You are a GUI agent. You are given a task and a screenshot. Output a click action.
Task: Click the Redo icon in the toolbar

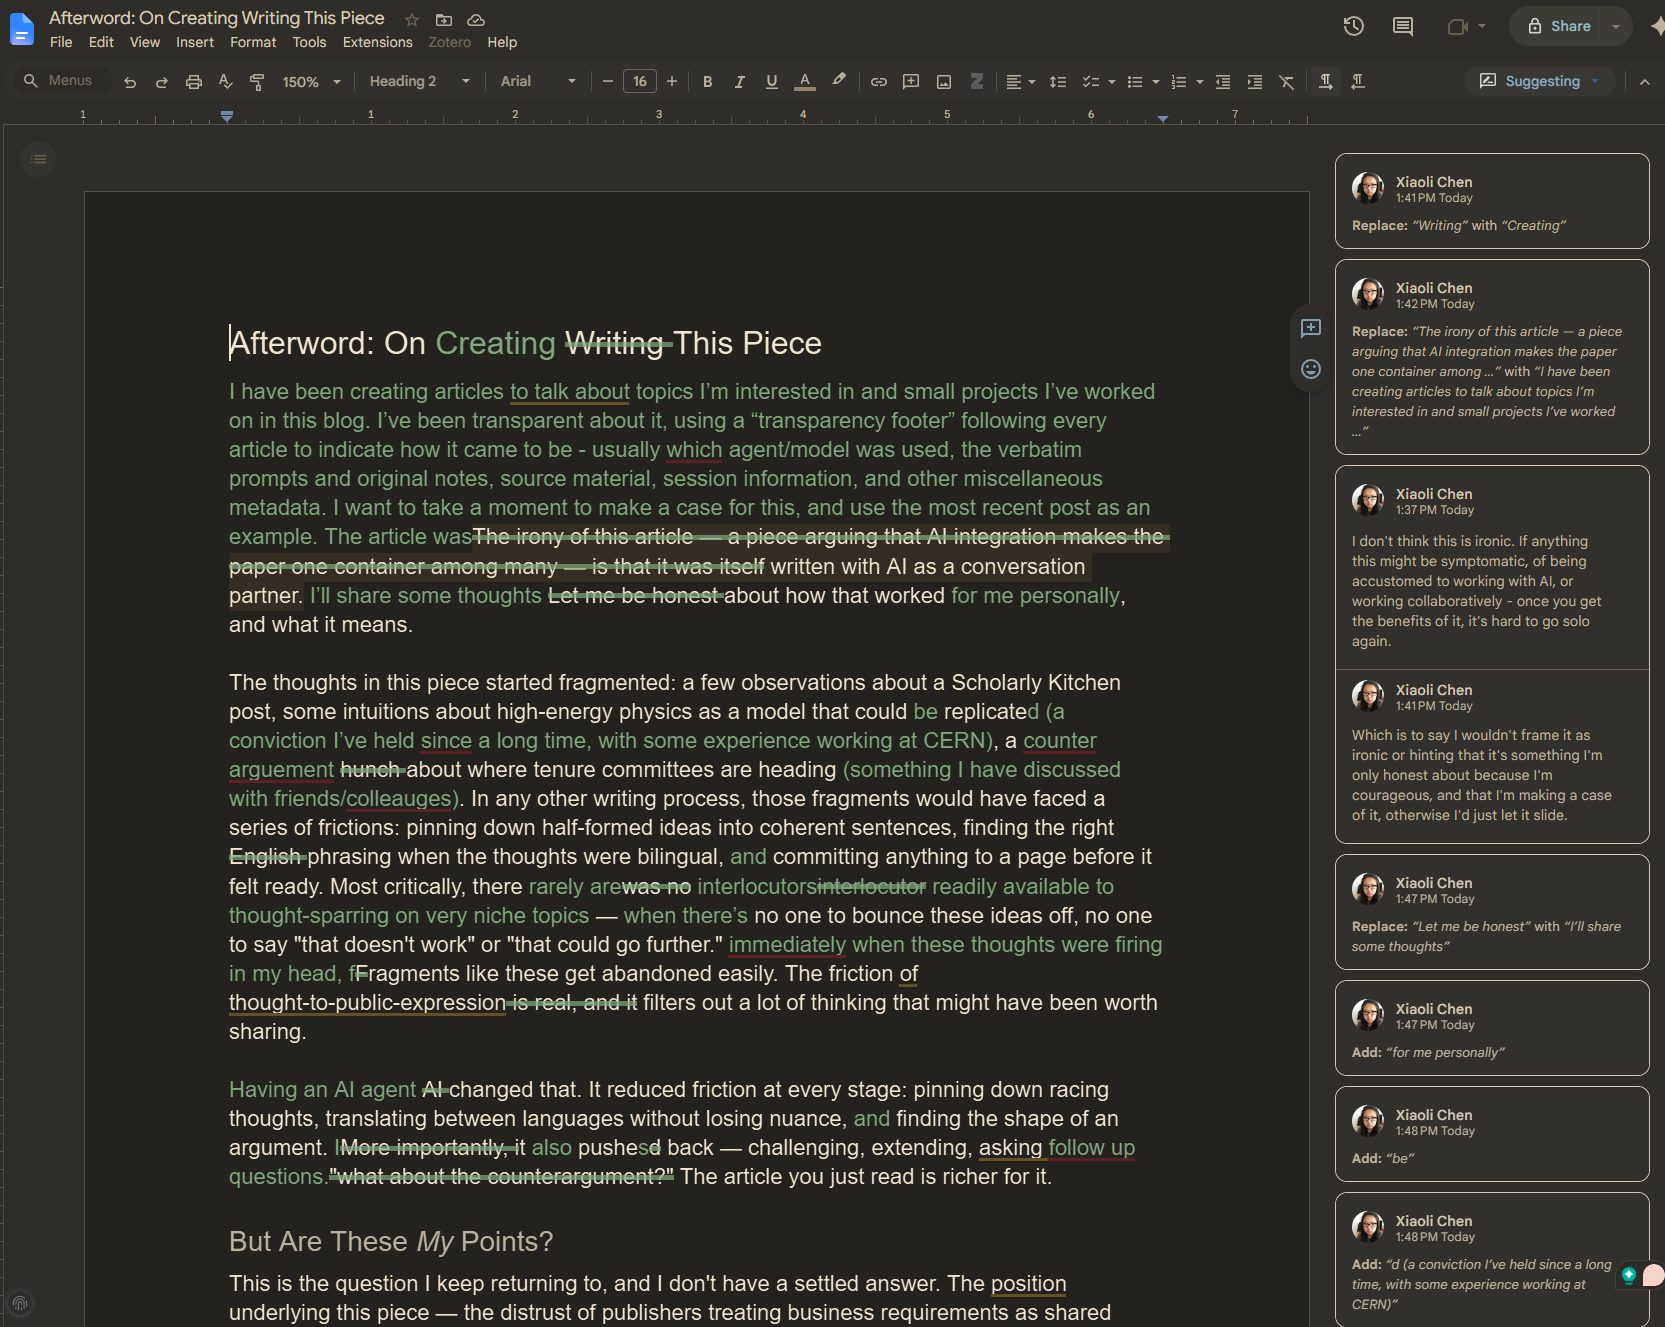click(161, 82)
